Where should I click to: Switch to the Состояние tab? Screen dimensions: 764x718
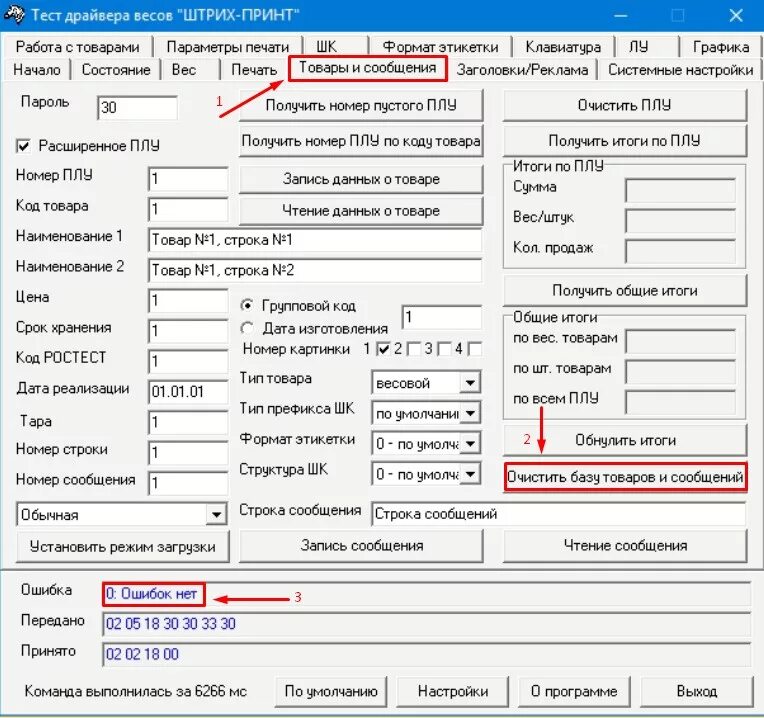coord(116,70)
